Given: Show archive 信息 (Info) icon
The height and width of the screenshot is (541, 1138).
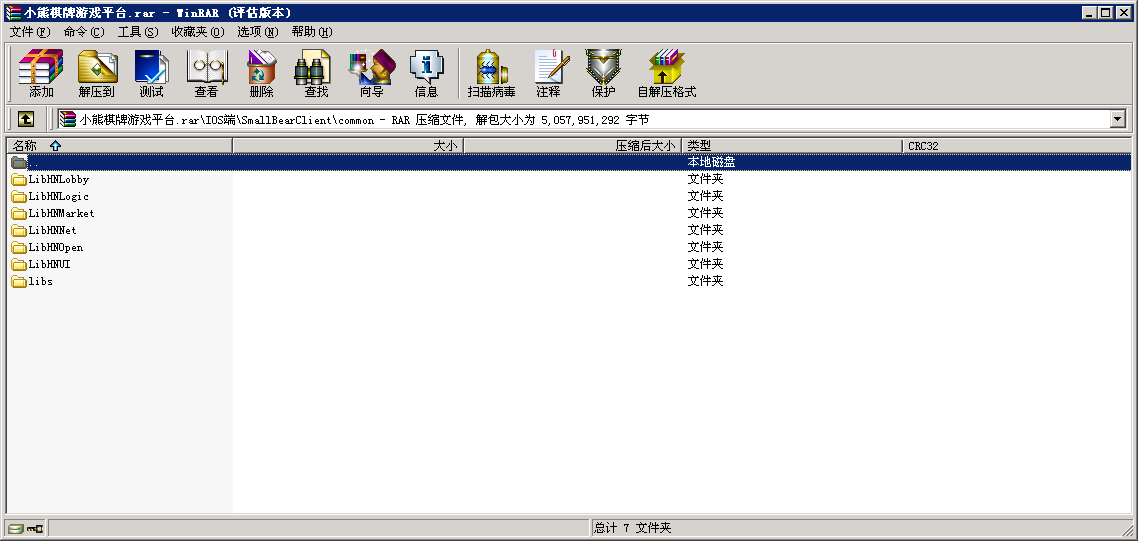Looking at the screenshot, I should tap(426, 73).
